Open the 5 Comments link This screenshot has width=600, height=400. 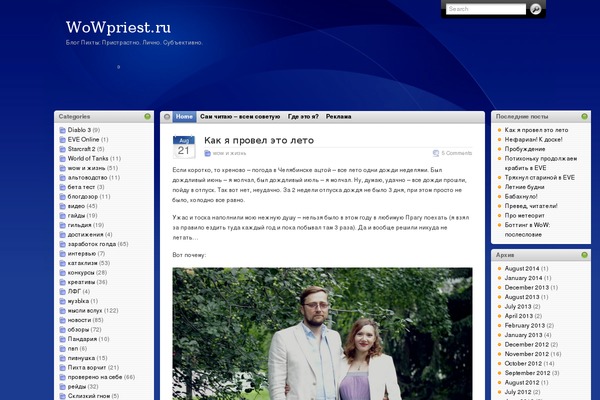[457, 153]
